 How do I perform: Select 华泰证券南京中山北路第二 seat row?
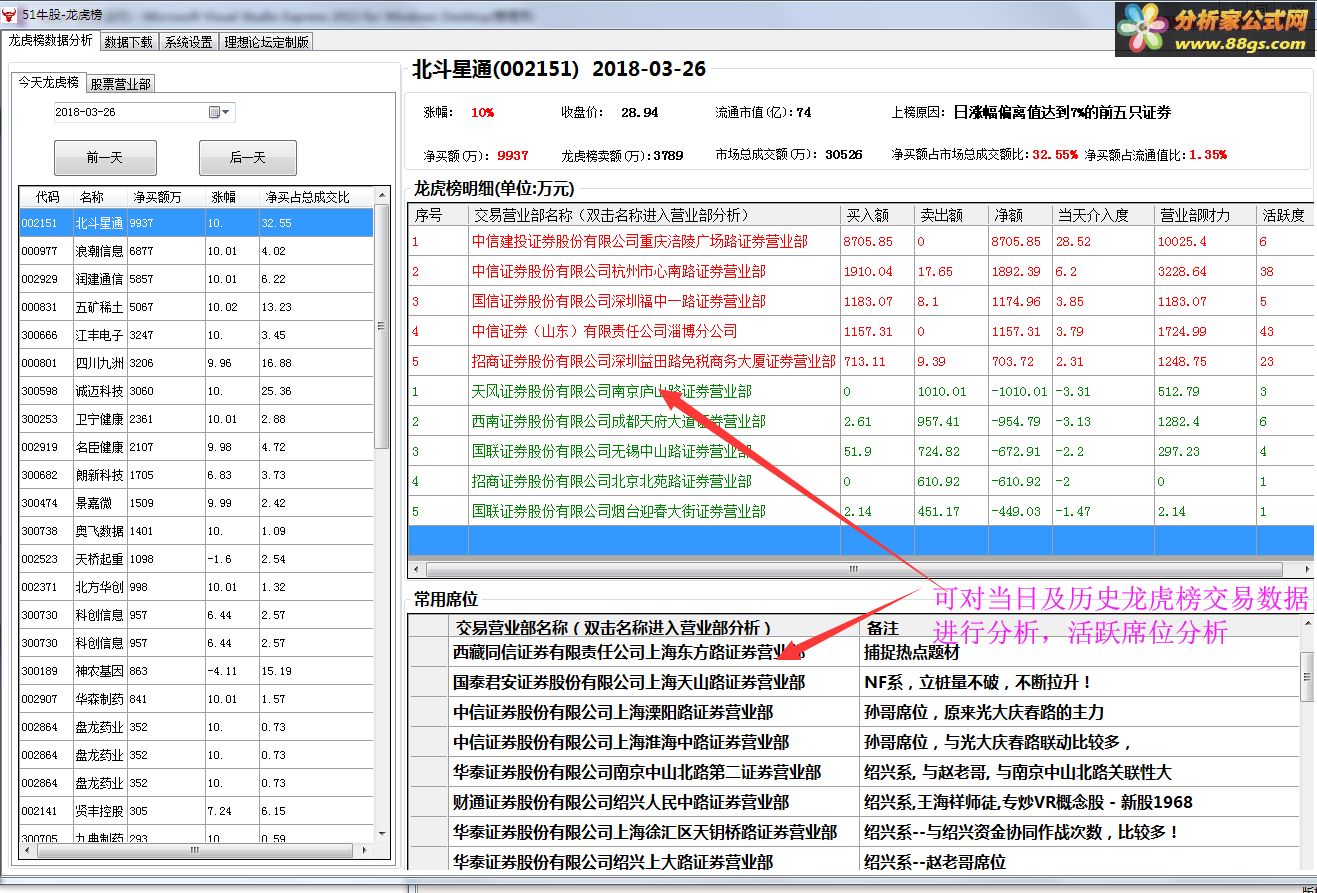854,772
